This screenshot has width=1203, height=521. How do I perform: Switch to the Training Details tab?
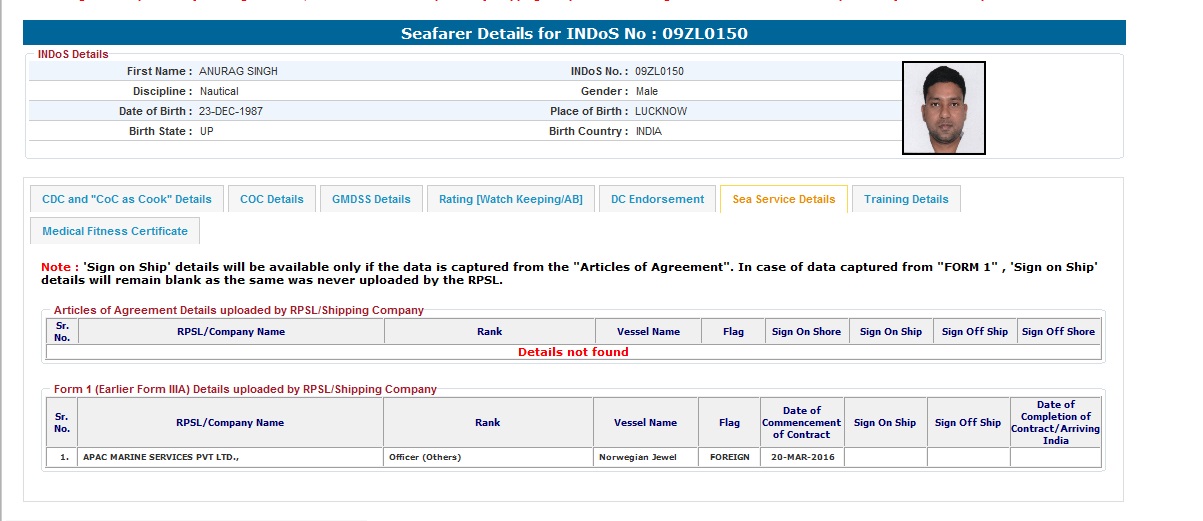(906, 199)
